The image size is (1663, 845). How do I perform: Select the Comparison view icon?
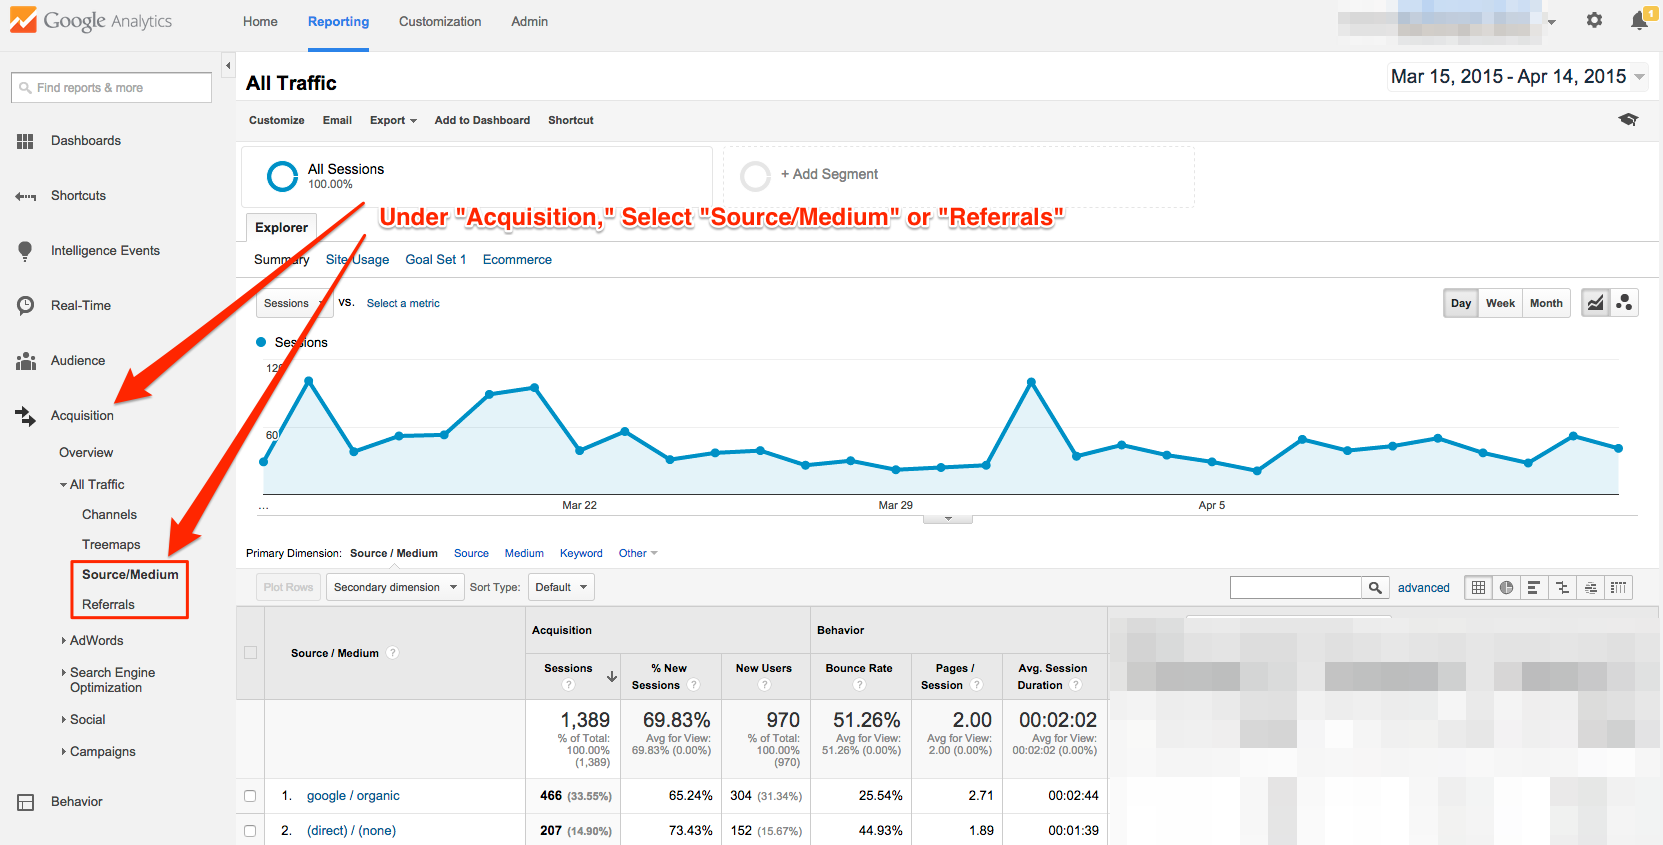[1562, 588]
